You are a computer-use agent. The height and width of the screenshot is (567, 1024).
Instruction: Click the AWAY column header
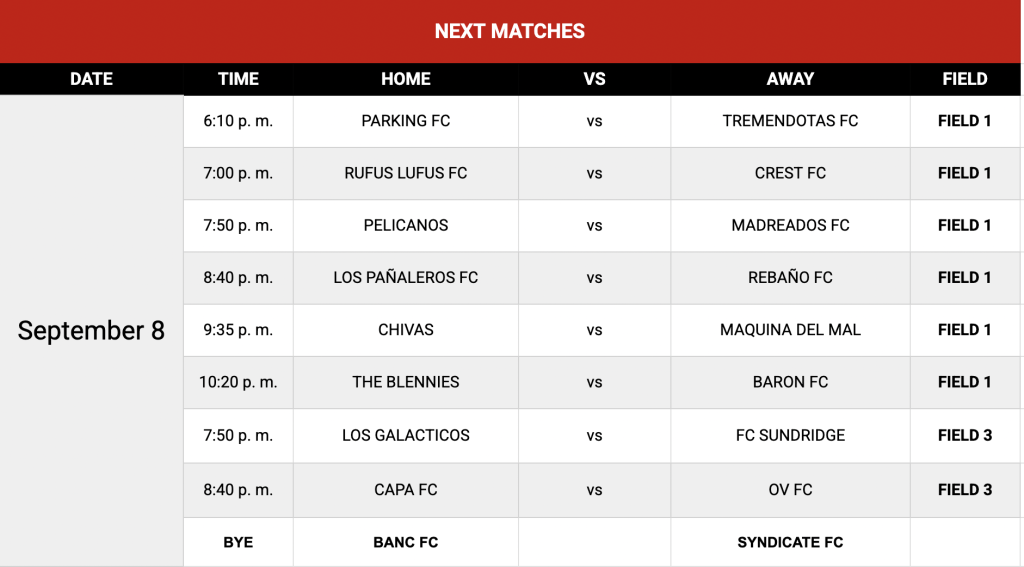[790, 79]
